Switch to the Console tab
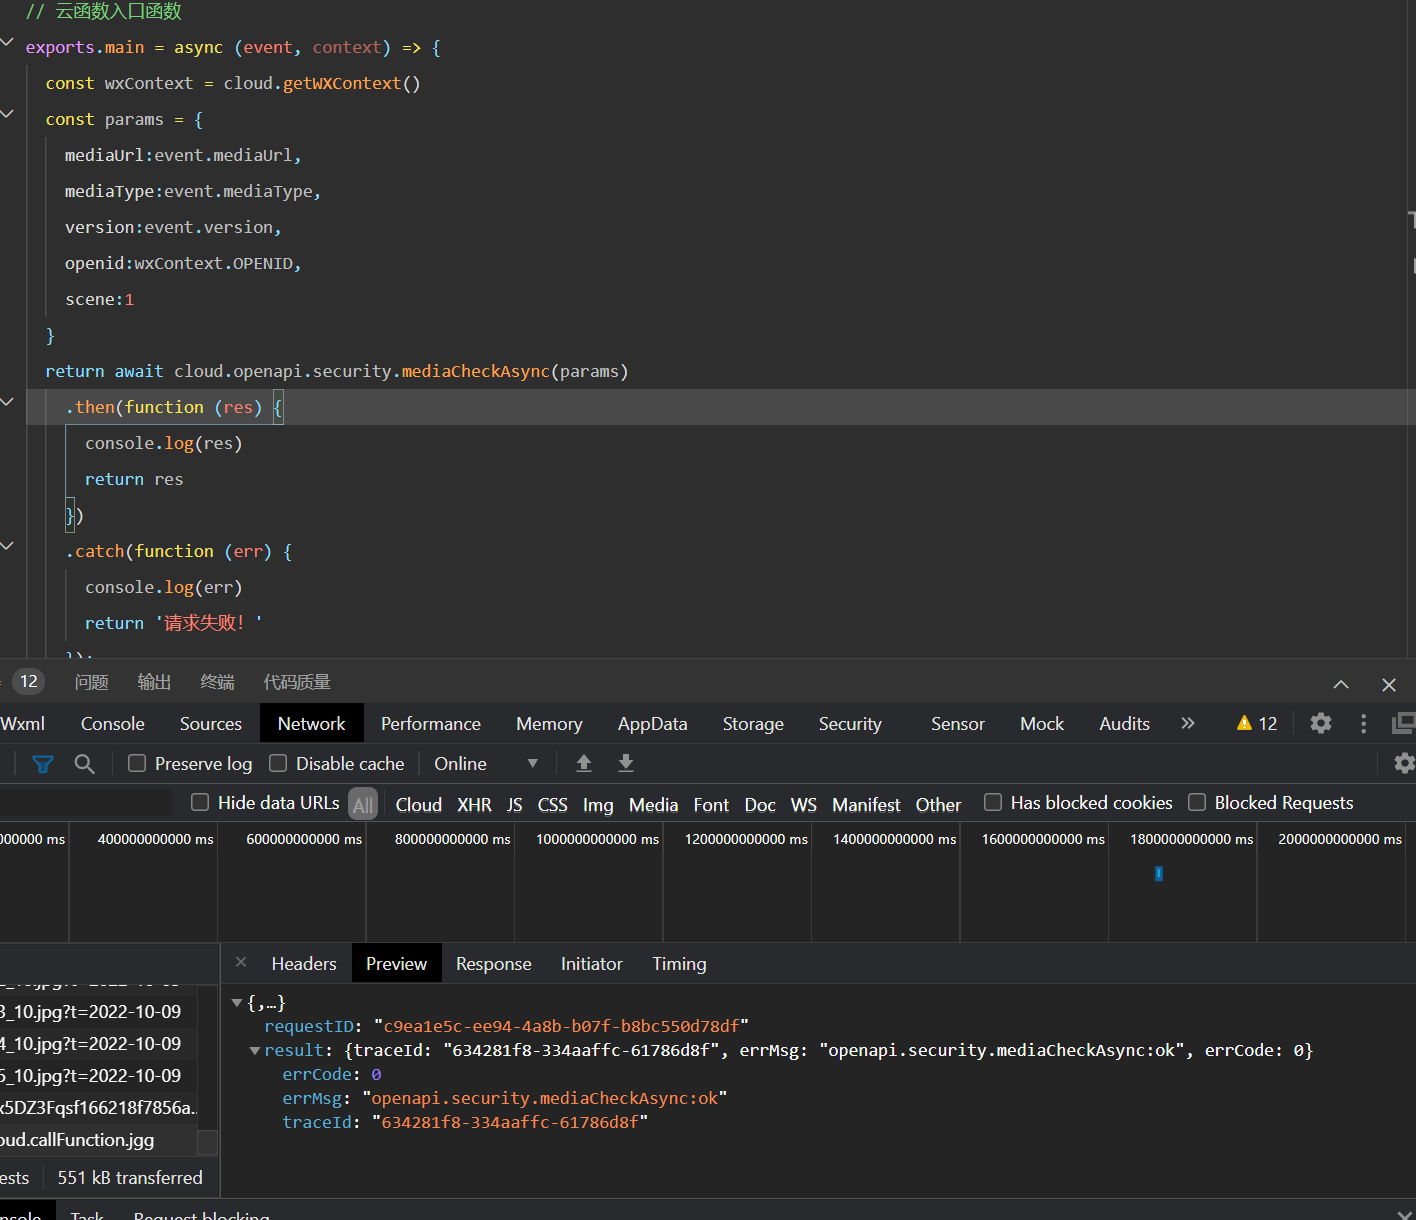The height and width of the screenshot is (1220, 1416). pyautogui.click(x=112, y=724)
